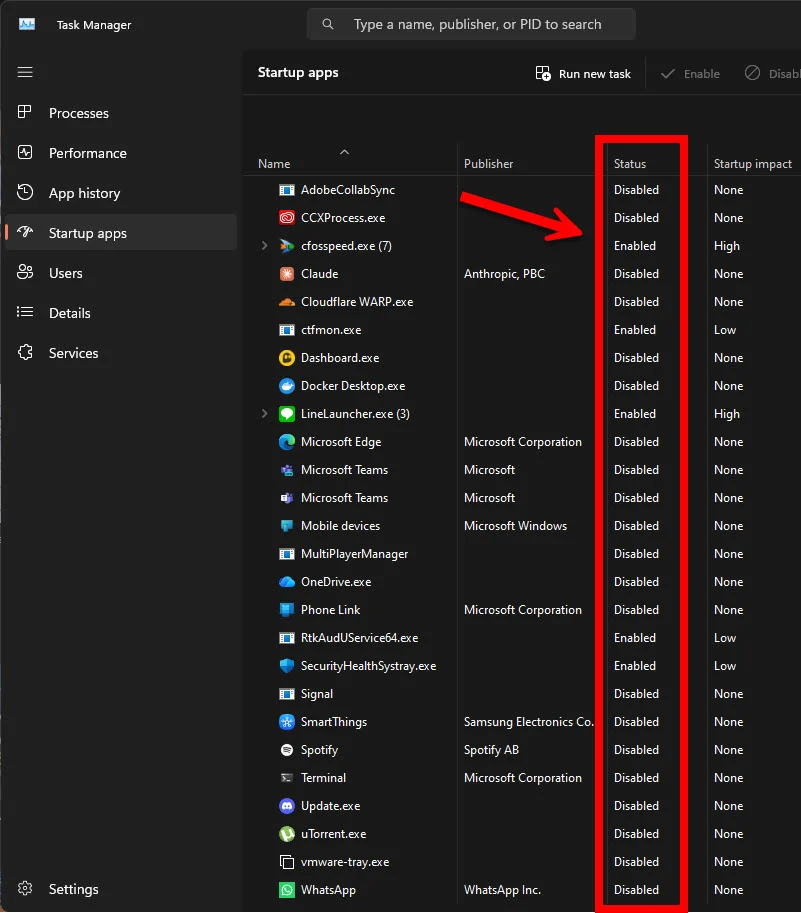Image resolution: width=801 pixels, height=913 pixels.
Task: Click Run new task button
Action: point(583,74)
